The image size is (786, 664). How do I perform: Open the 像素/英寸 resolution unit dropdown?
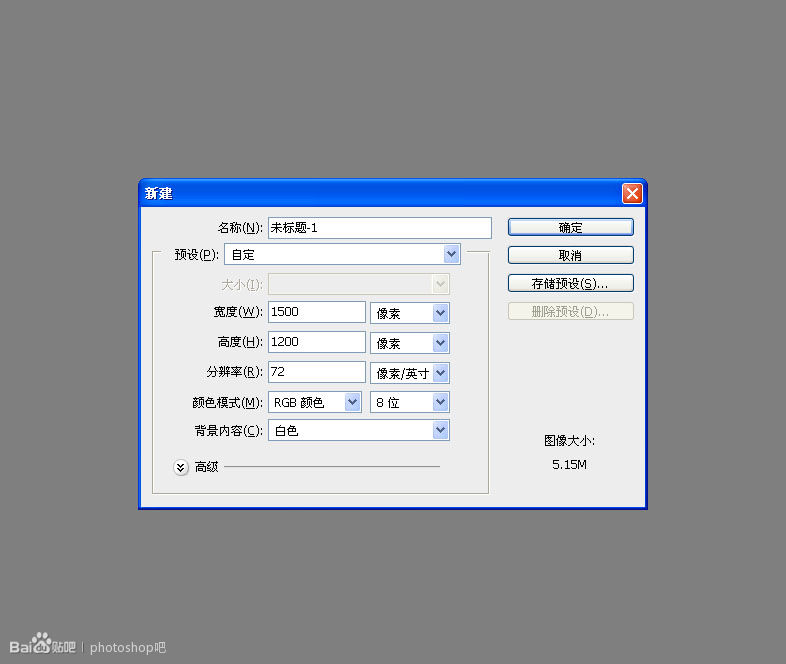[x=410, y=373]
